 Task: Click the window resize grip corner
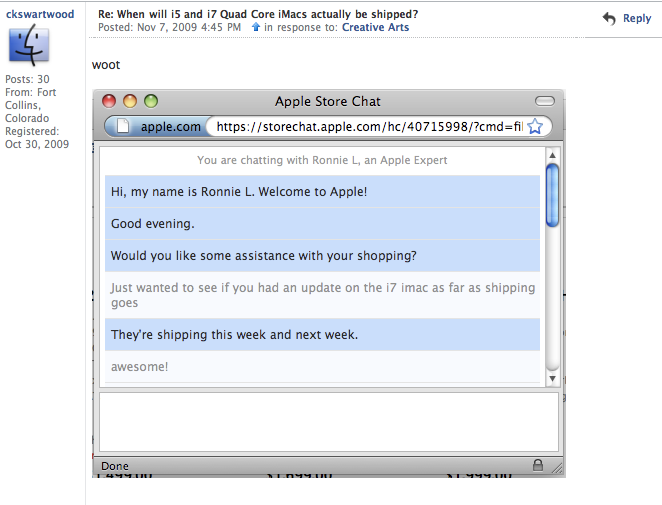[557, 467]
